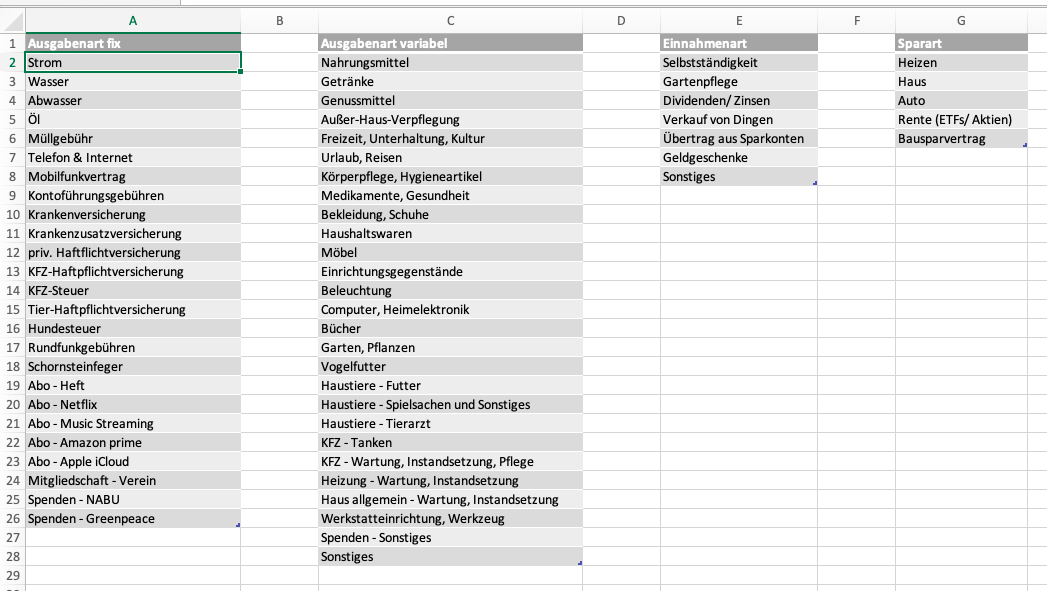Select row 28 header

[13, 556]
